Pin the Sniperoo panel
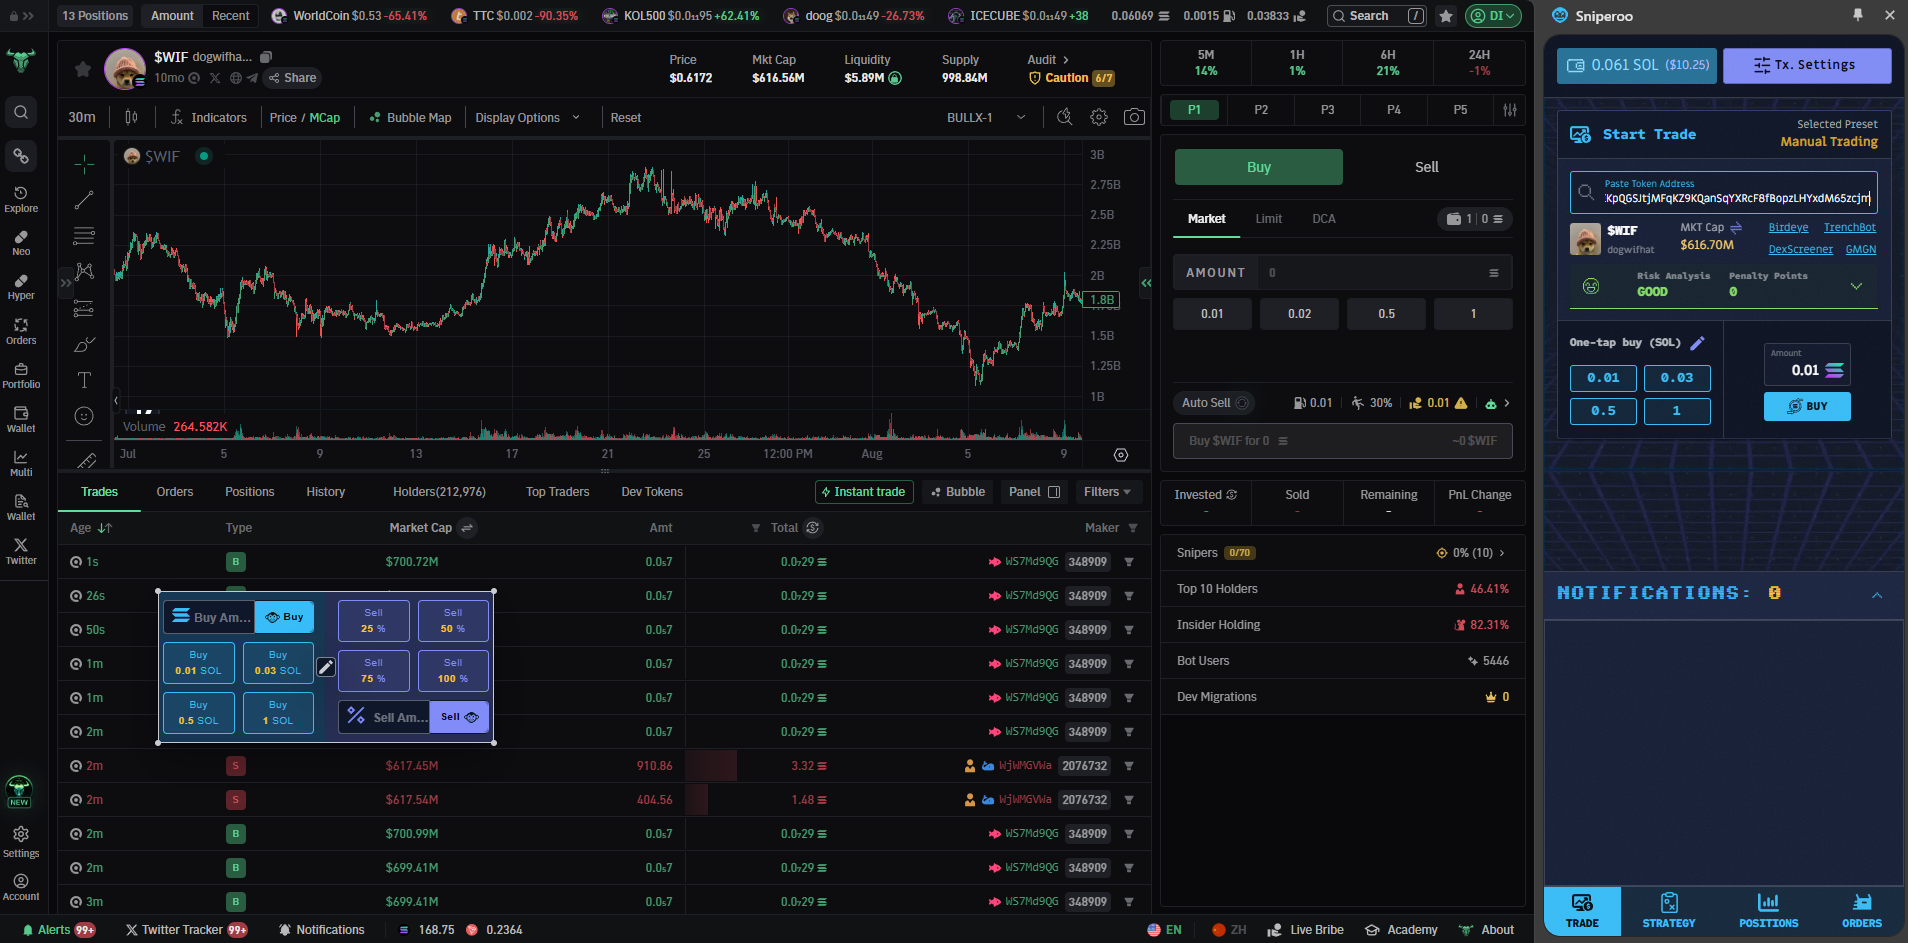This screenshot has width=1908, height=943. point(1858,15)
